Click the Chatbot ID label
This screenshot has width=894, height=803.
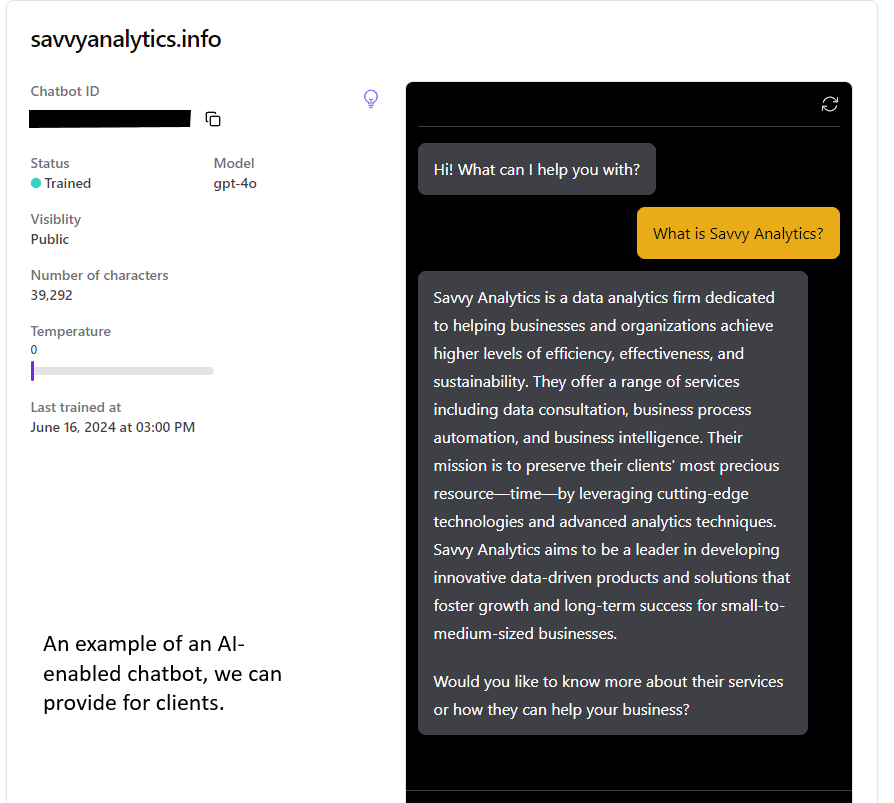point(65,91)
